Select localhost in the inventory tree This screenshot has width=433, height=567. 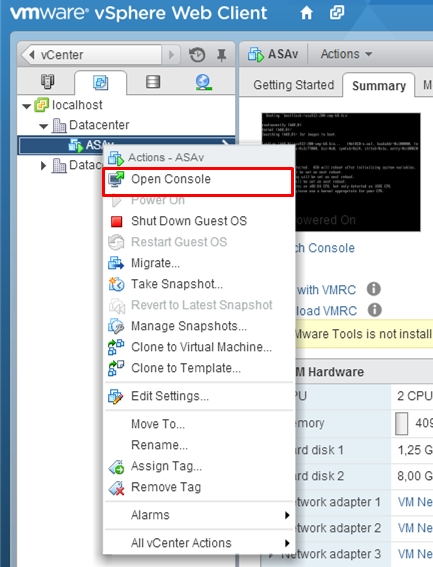click(x=77, y=105)
